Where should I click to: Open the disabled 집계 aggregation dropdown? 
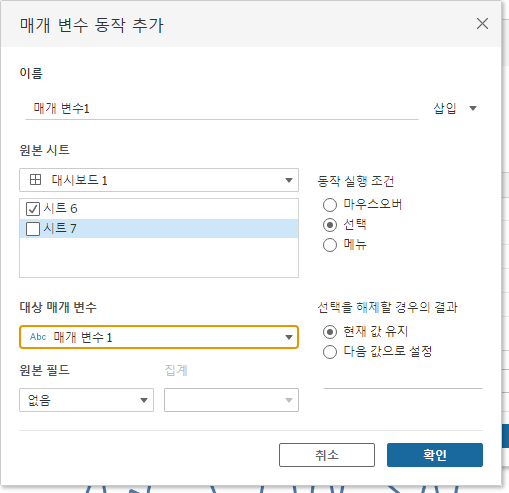[x=231, y=400]
